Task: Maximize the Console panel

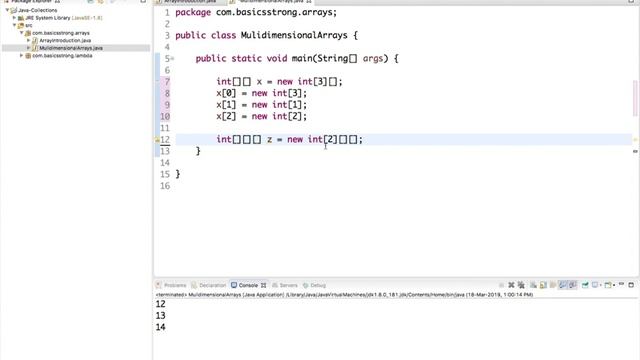Action: pyautogui.click(x=631, y=285)
